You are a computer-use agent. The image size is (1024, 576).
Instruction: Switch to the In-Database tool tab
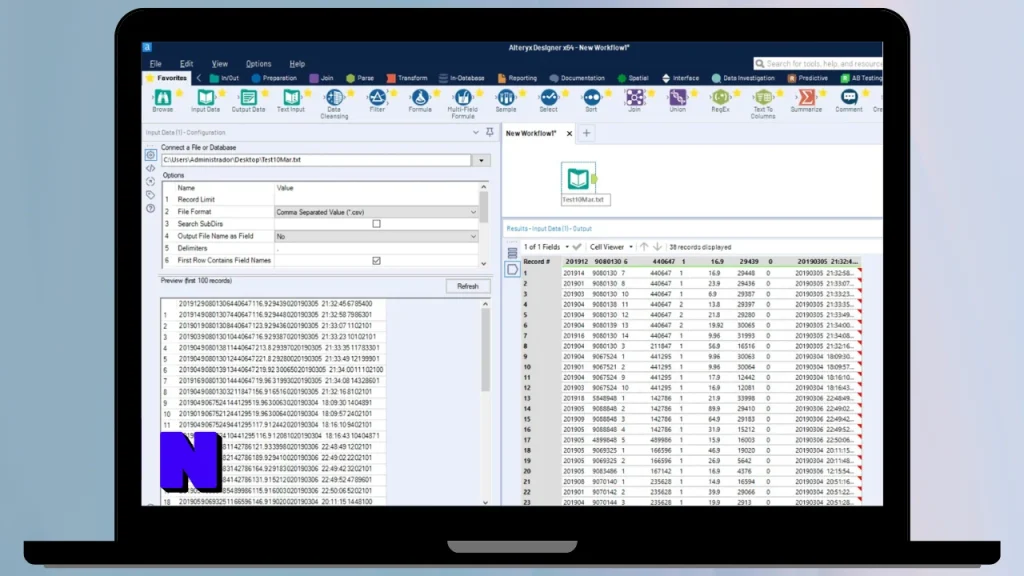tap(461, 78)
